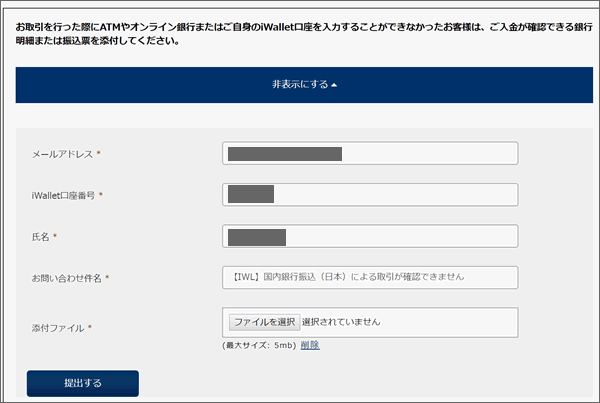This screenshot has height=403, width=600.
Task: Click the 添付ファイル field label
Action: (x=58, y=328)
